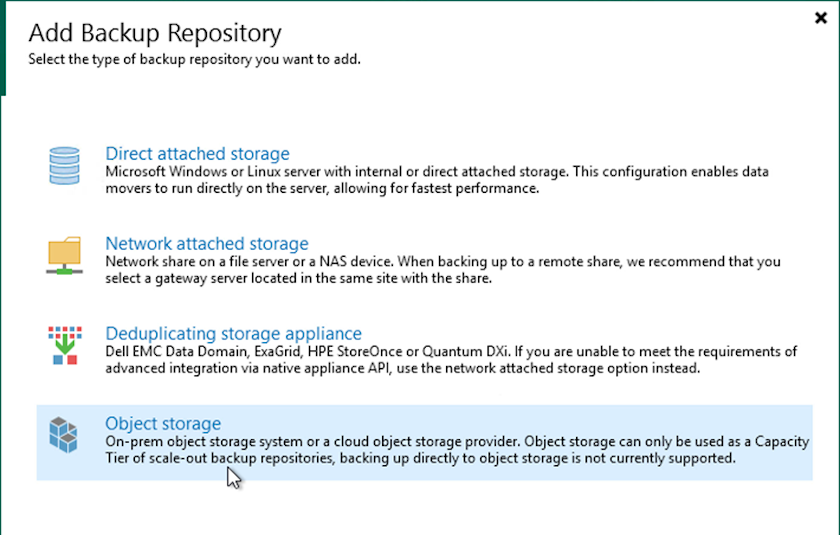Click the 'movers to run directly on the server' line
The height and width of the screenshot is (535, 840).
[x=322, y=188]
